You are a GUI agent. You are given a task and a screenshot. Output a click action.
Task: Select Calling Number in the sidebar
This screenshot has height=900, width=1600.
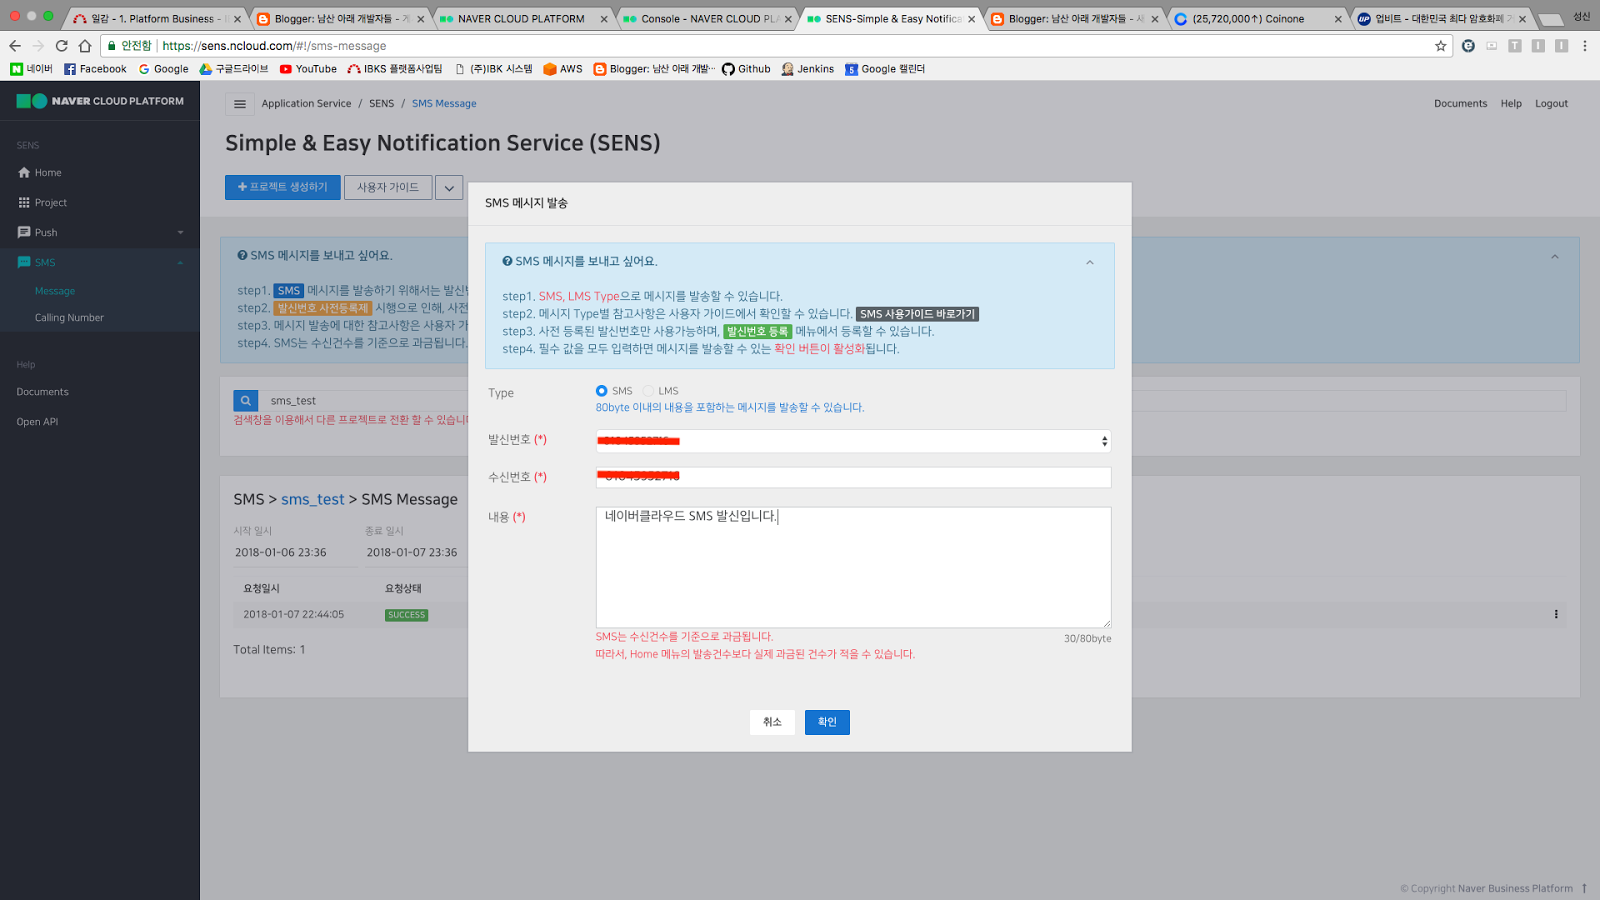pyautogui.click(x=69, y=318)
